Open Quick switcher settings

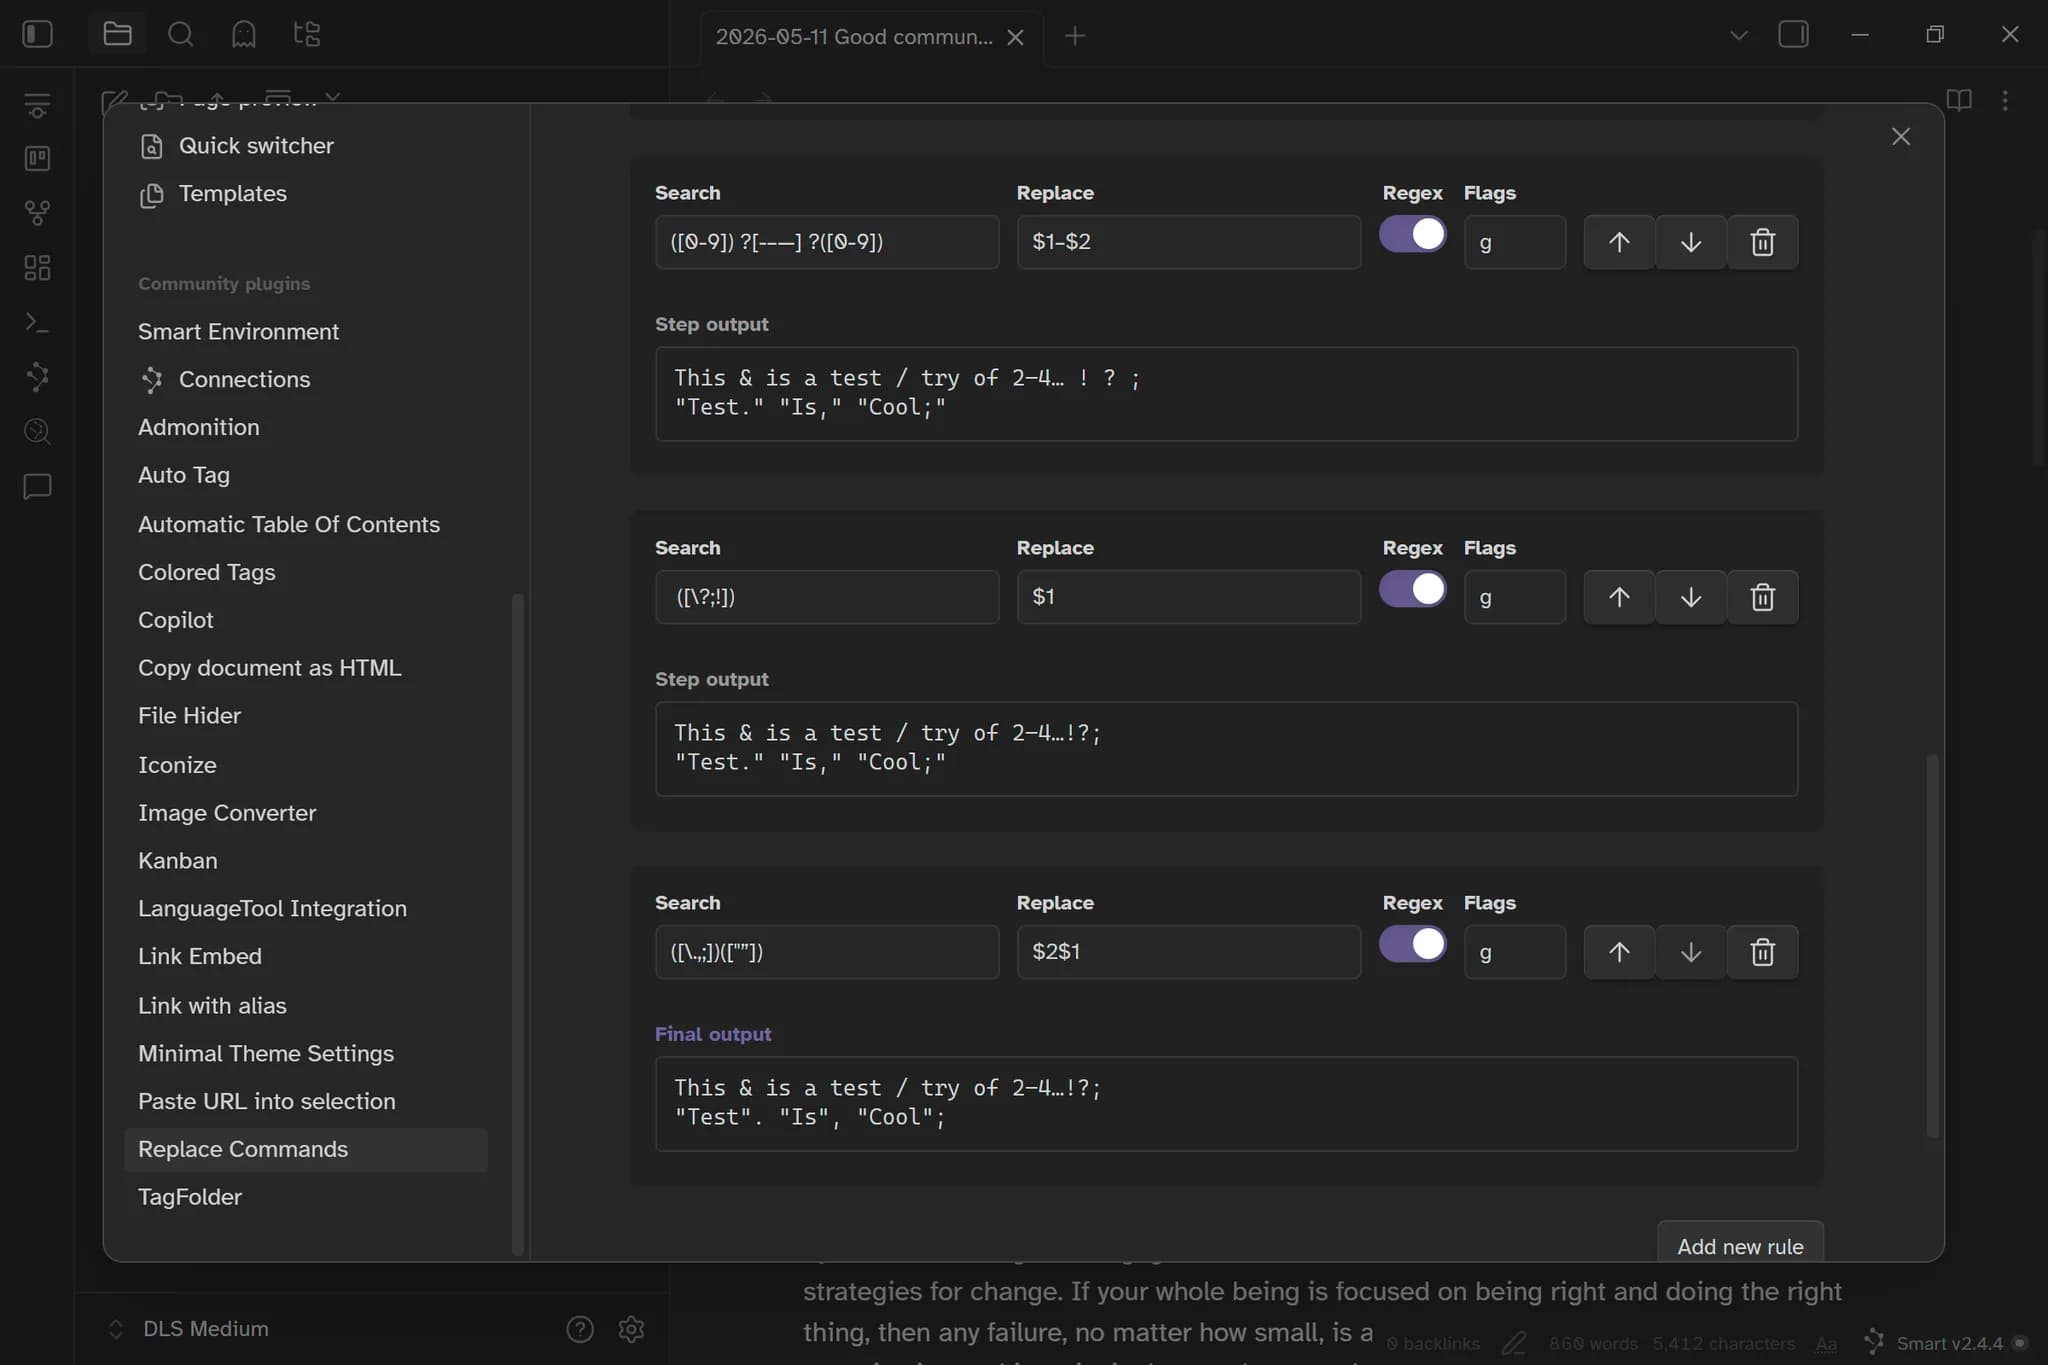point(306,146)
